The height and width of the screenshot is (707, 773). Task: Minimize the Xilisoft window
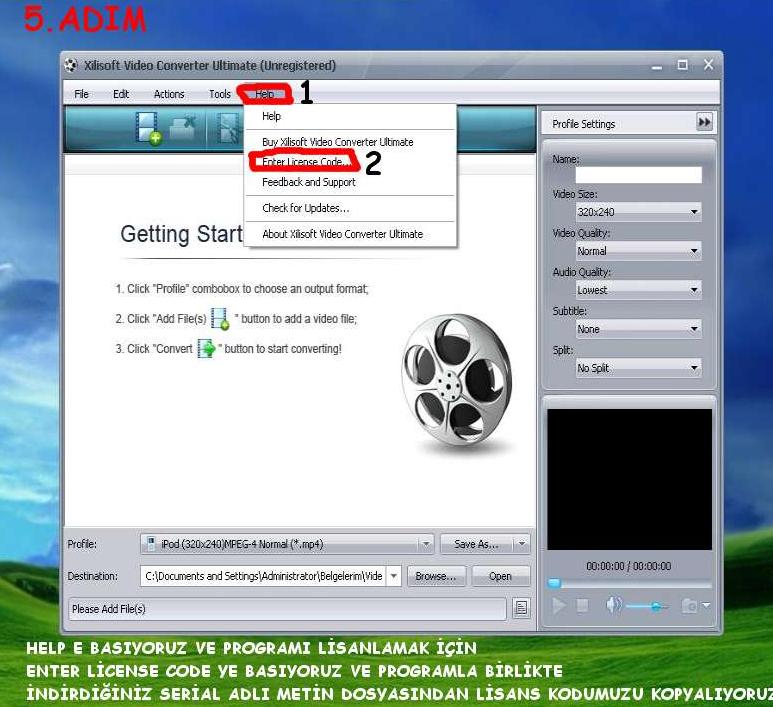(657, 66)
